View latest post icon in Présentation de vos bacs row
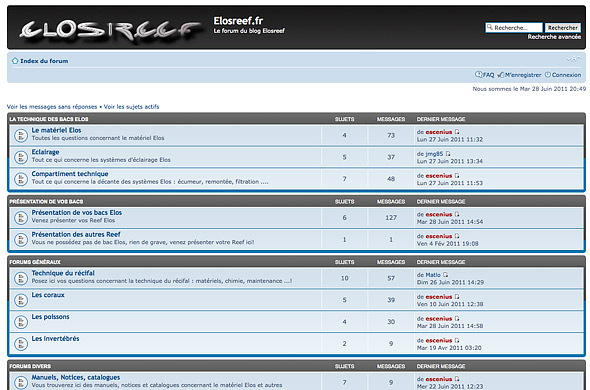590x390 pixels. coord(457,214)
